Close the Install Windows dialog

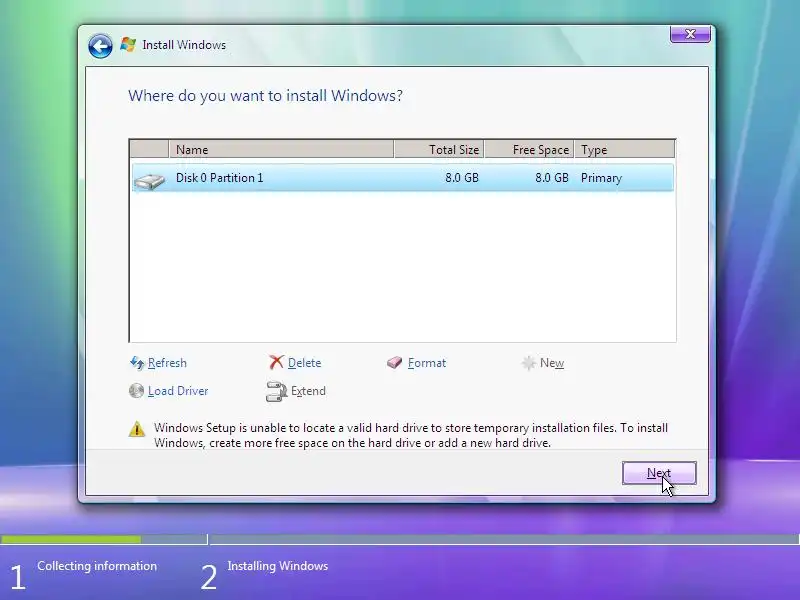click(x=690, y=34)
